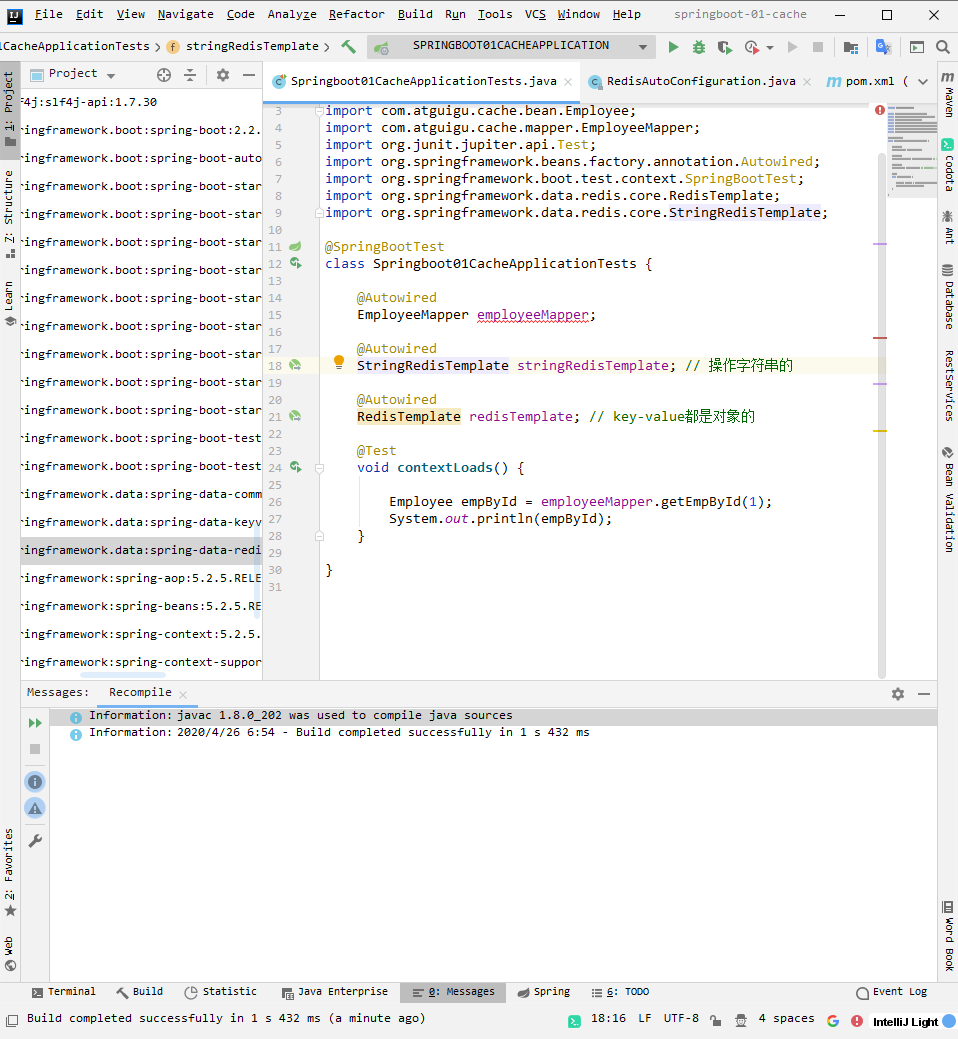Open the VCS menu
The image size is (958, 1039).
pyautogui.click(x=535, y=14)
